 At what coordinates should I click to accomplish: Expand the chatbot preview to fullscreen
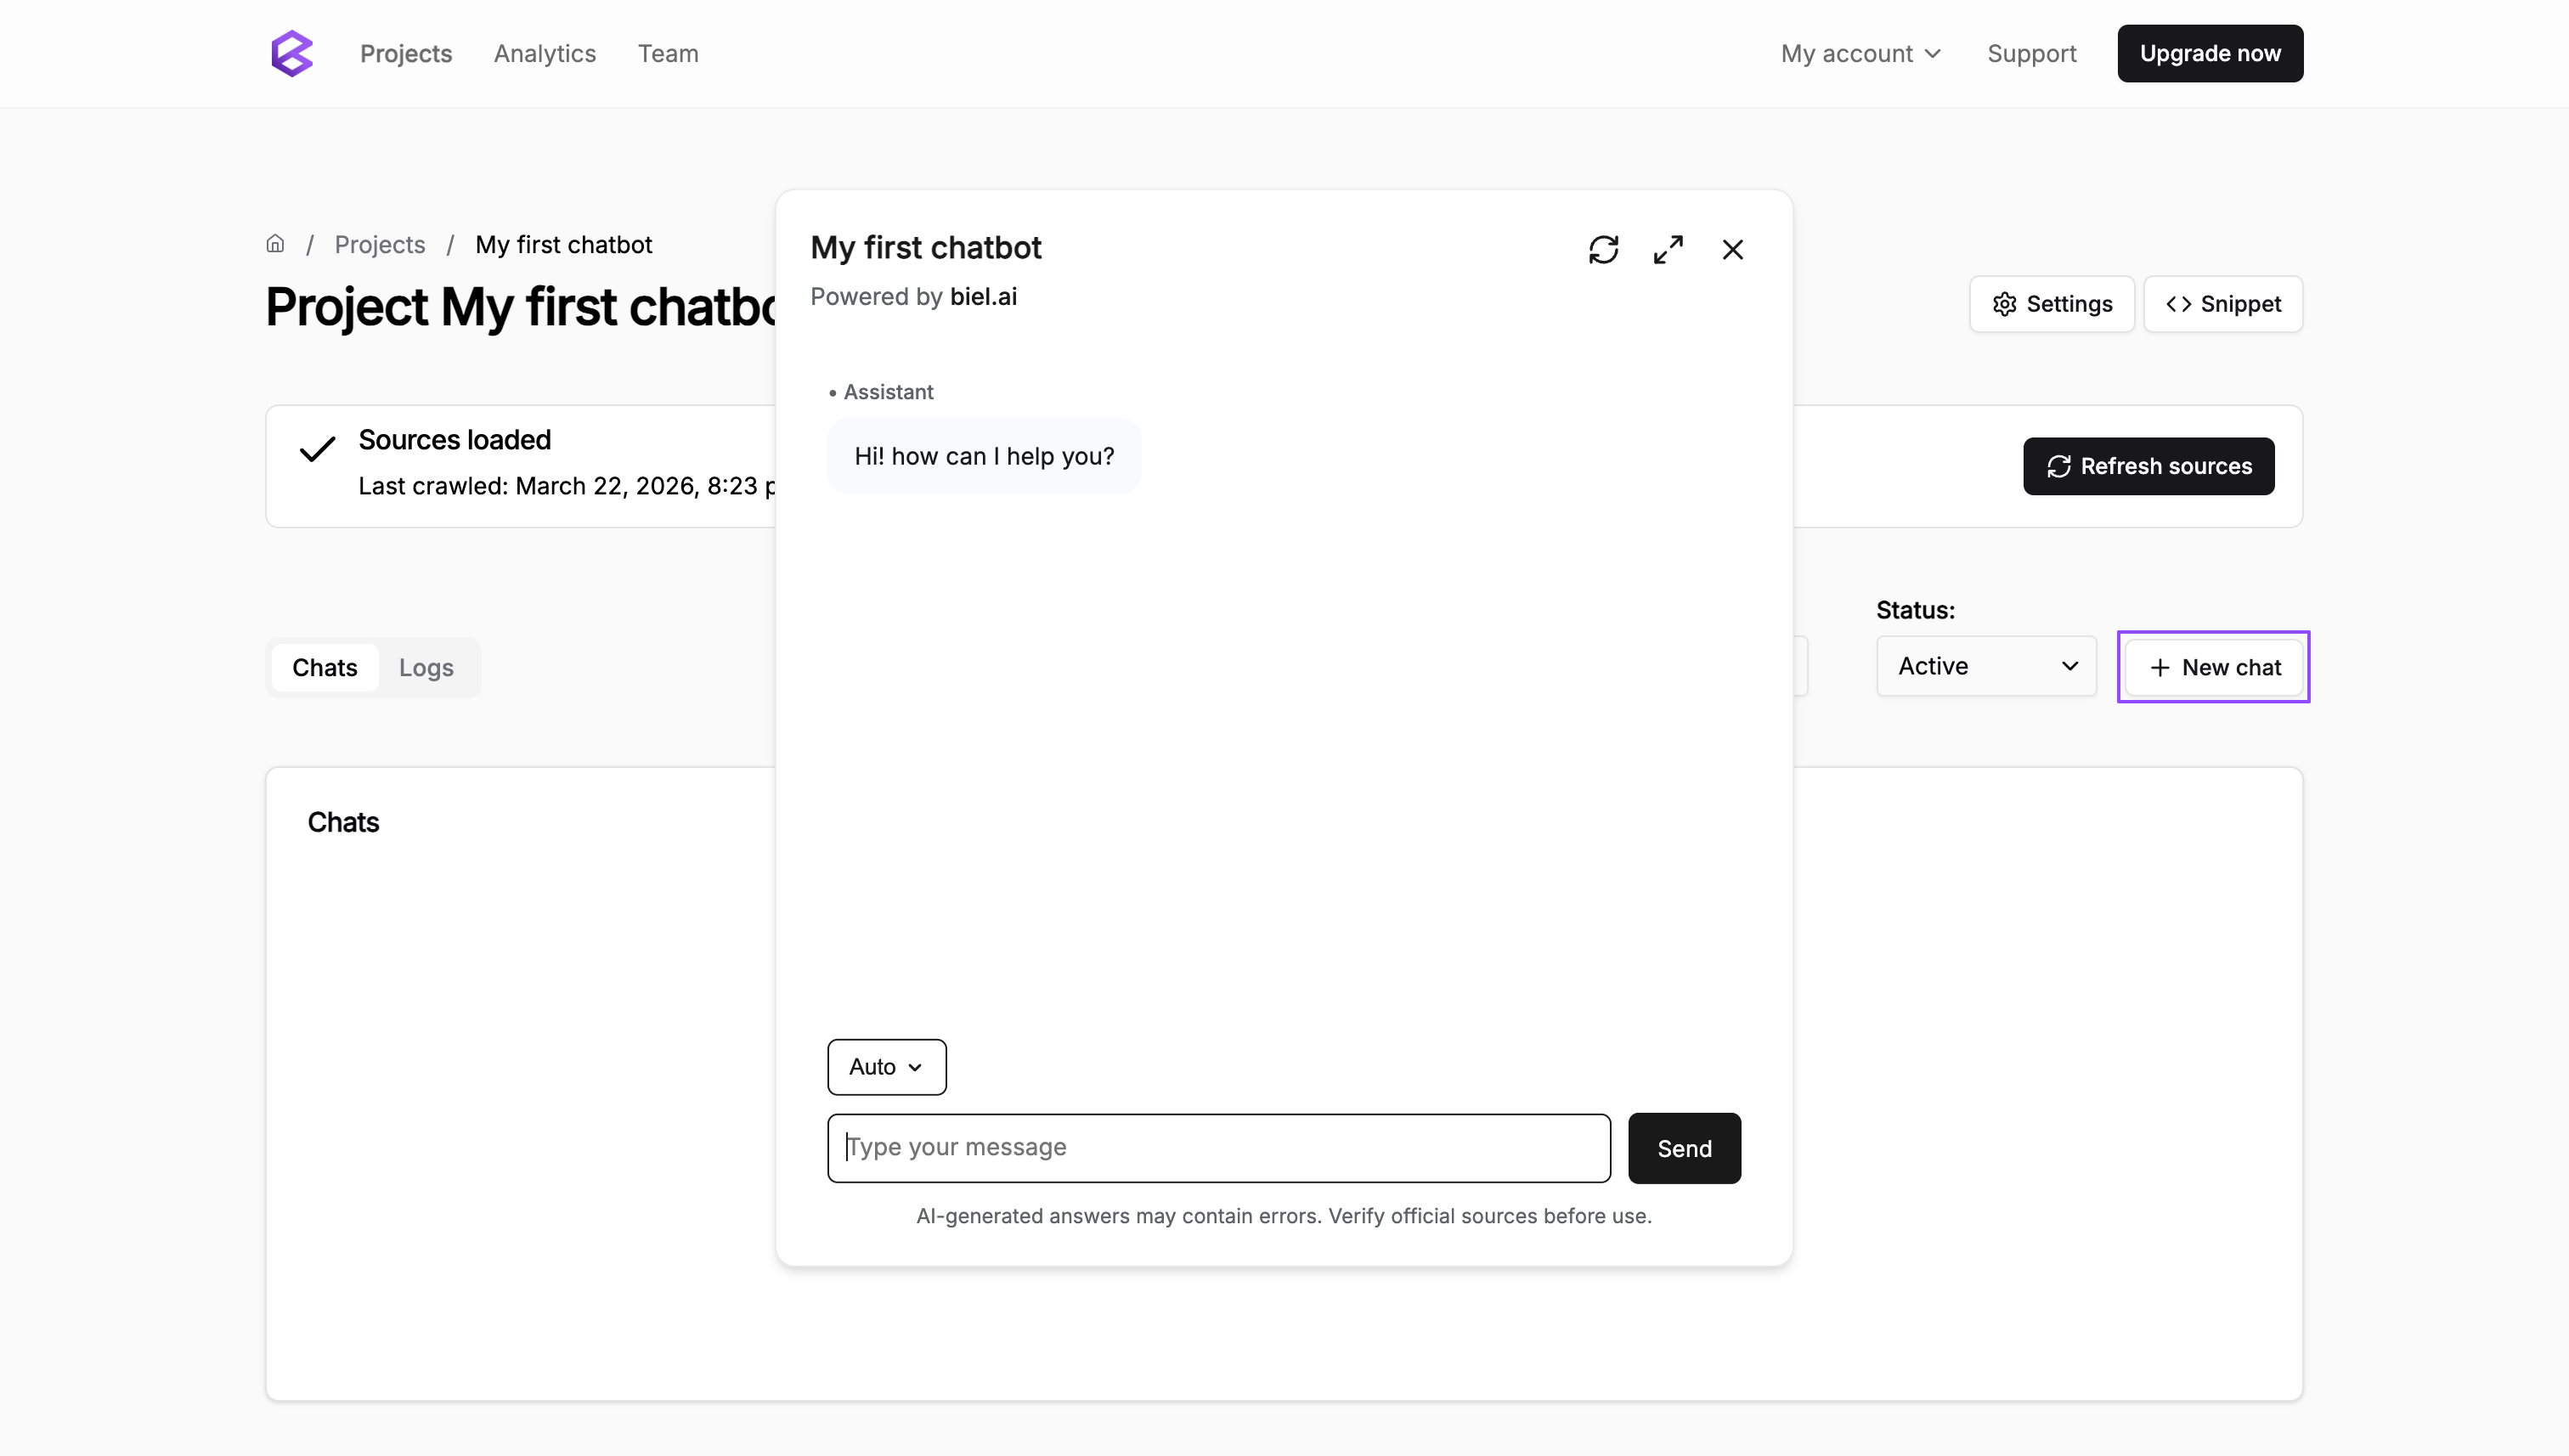point(1668,249)
